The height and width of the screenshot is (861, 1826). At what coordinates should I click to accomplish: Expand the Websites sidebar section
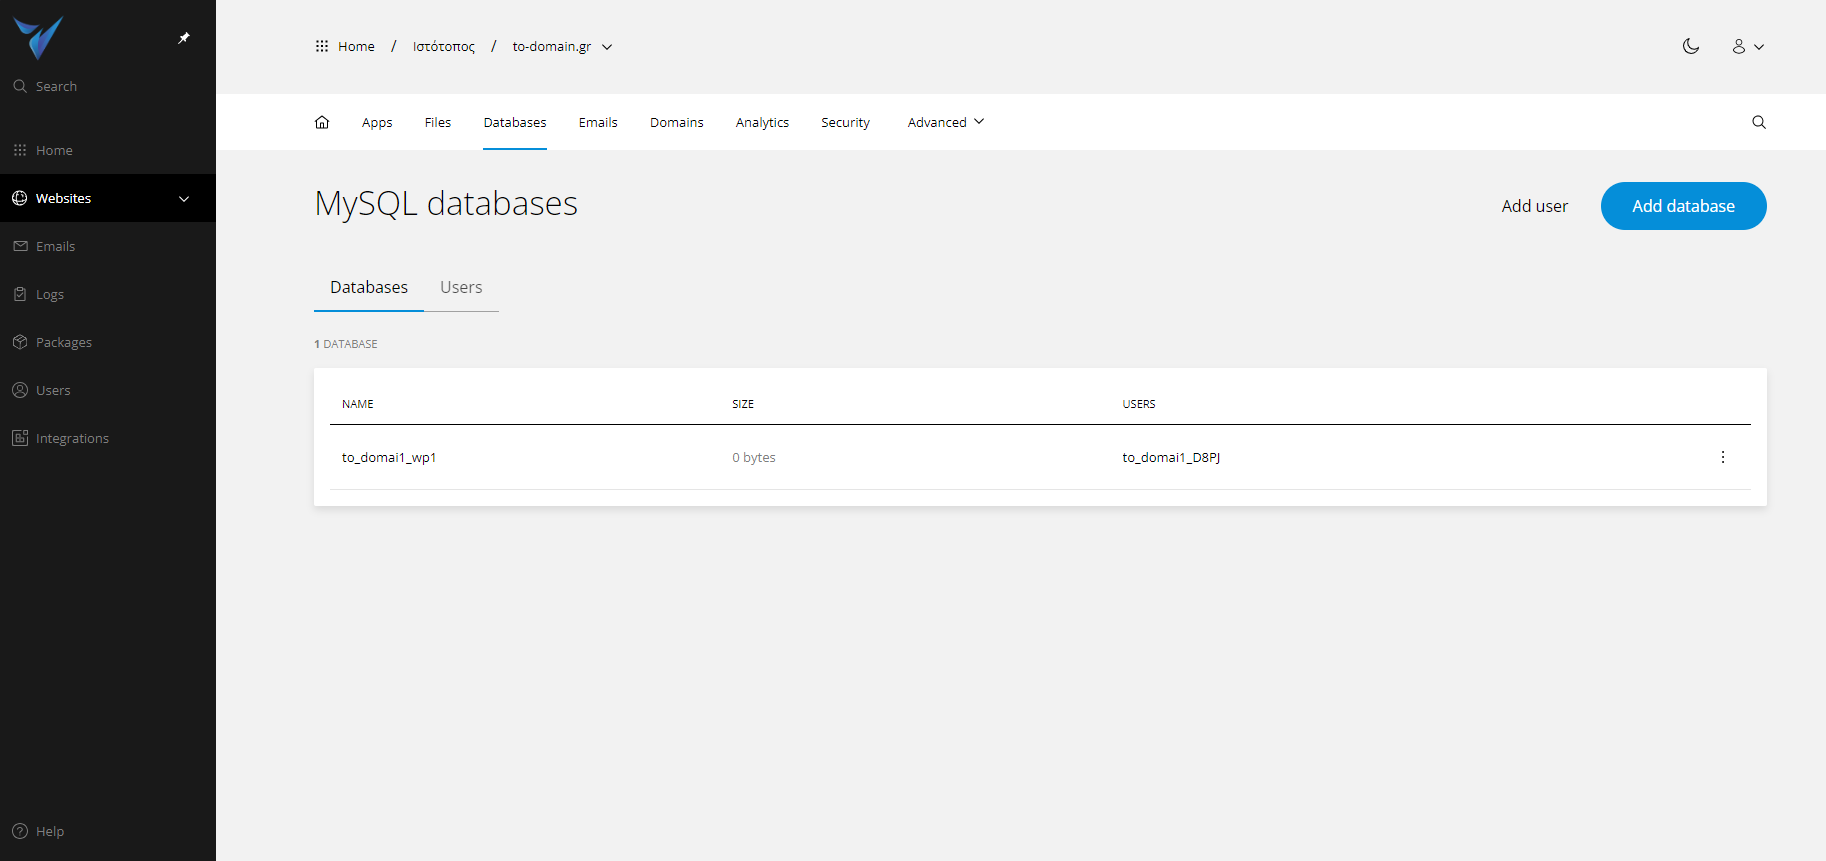pyautogui.click(x=184, y=198)
